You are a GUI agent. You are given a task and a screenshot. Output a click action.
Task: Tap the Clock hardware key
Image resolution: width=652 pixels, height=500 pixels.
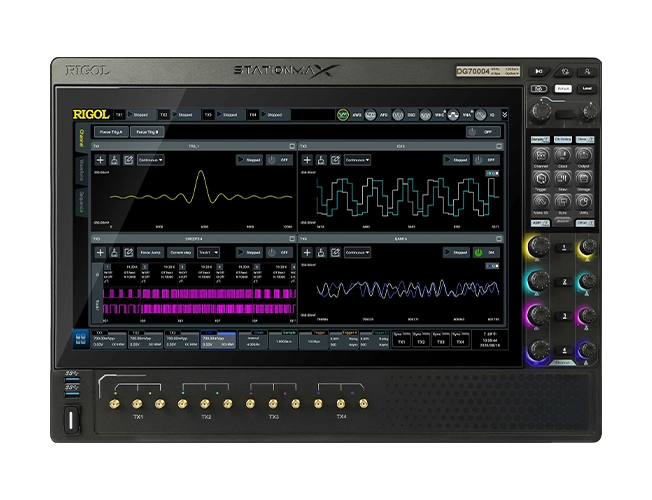(562, 156)
